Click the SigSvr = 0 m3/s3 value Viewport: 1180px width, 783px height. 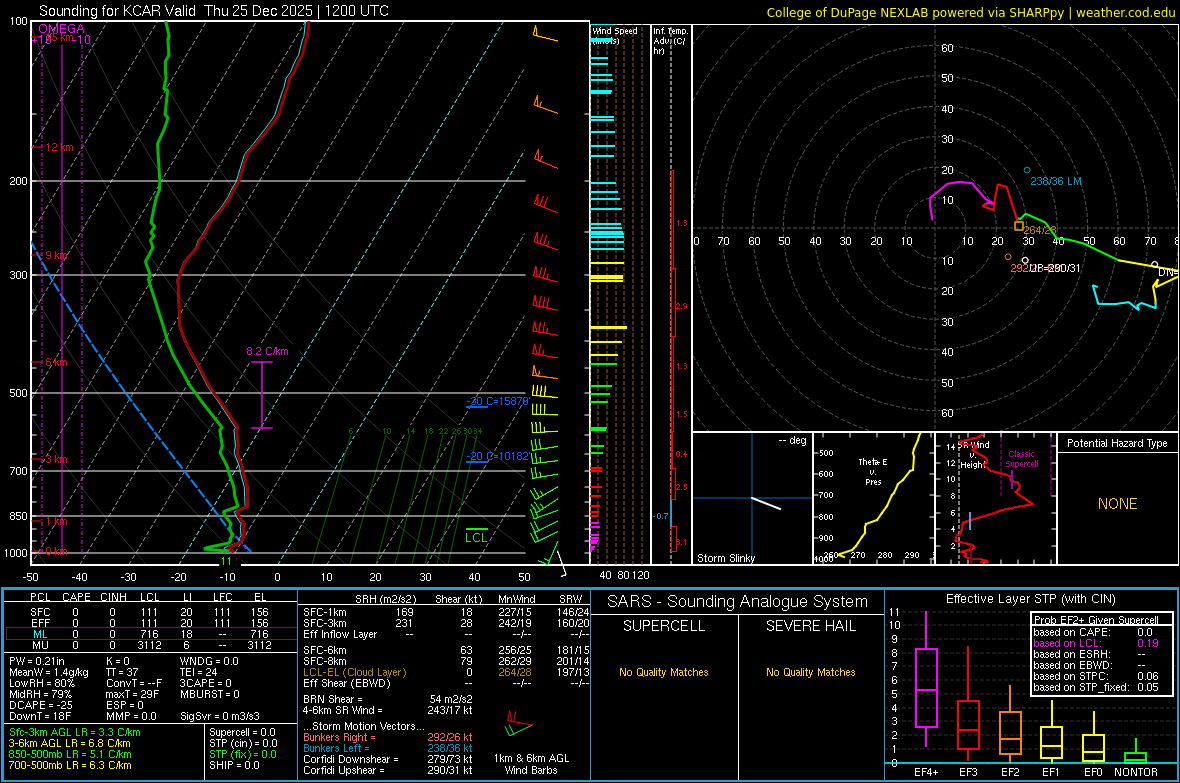[x=220, y=716]
